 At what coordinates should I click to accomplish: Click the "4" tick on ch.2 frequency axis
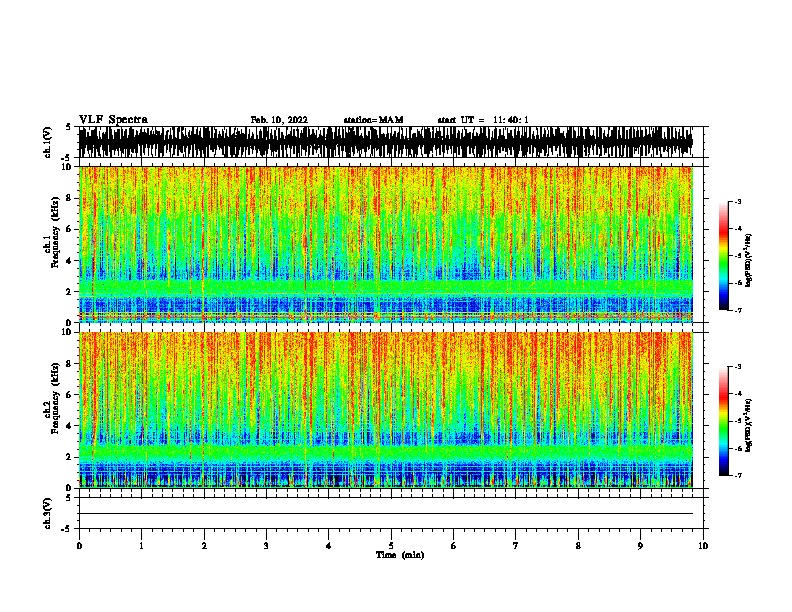coord(70,427)
